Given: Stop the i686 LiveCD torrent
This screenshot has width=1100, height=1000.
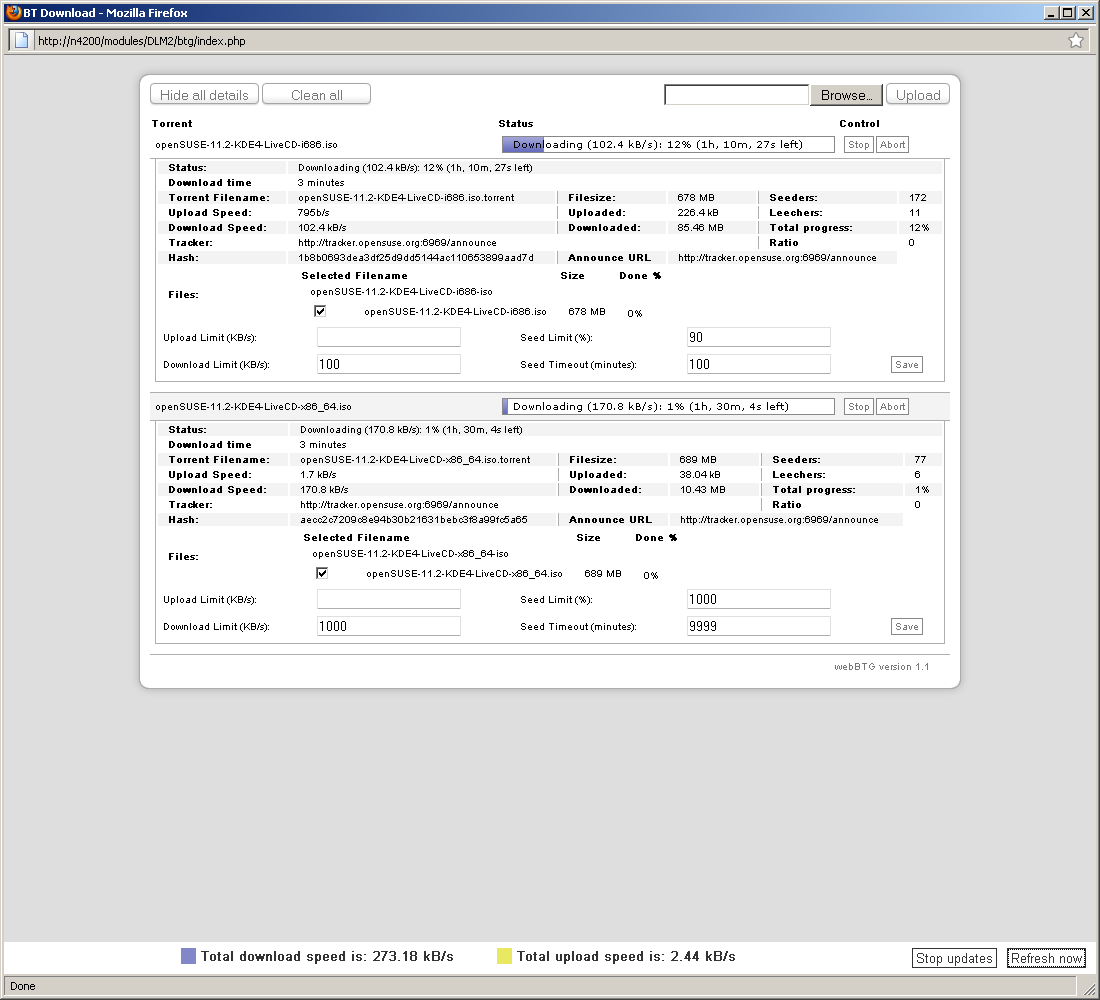Looking at the screenshot, I should 859,145.
